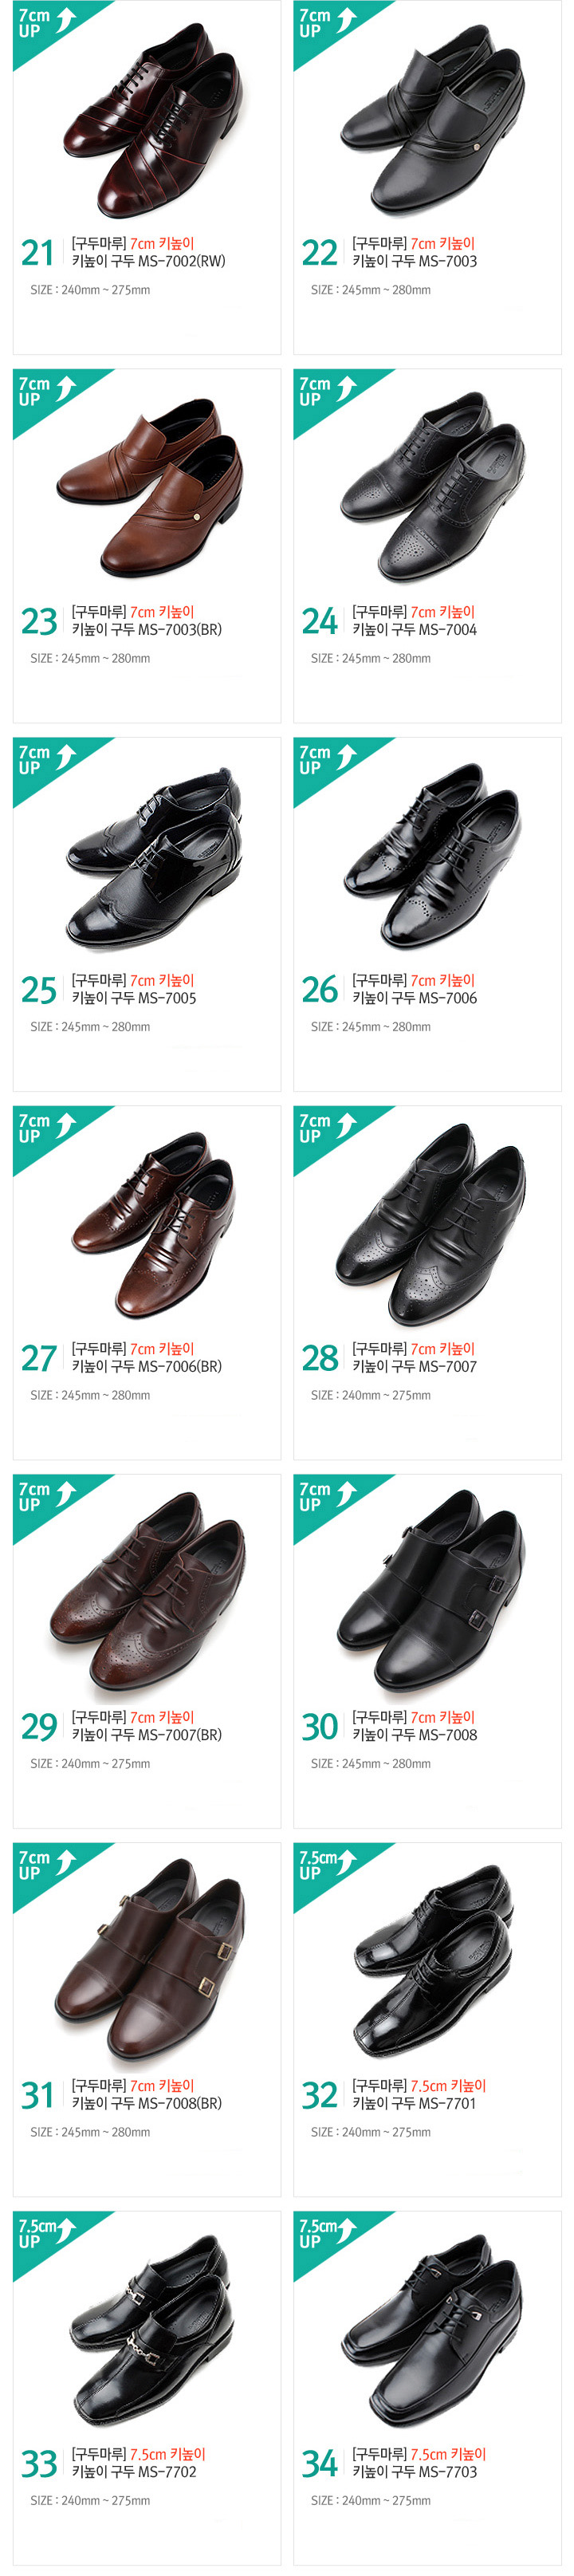Click the number 25 ranking label
This screenshot has height=2576, width=574.
39,990
